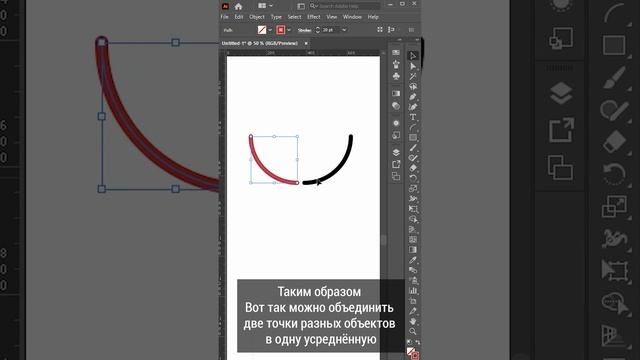This screenshot has width=640, height=360.
Task: Select the Lasso tool
Action: (x=413, y=87)
